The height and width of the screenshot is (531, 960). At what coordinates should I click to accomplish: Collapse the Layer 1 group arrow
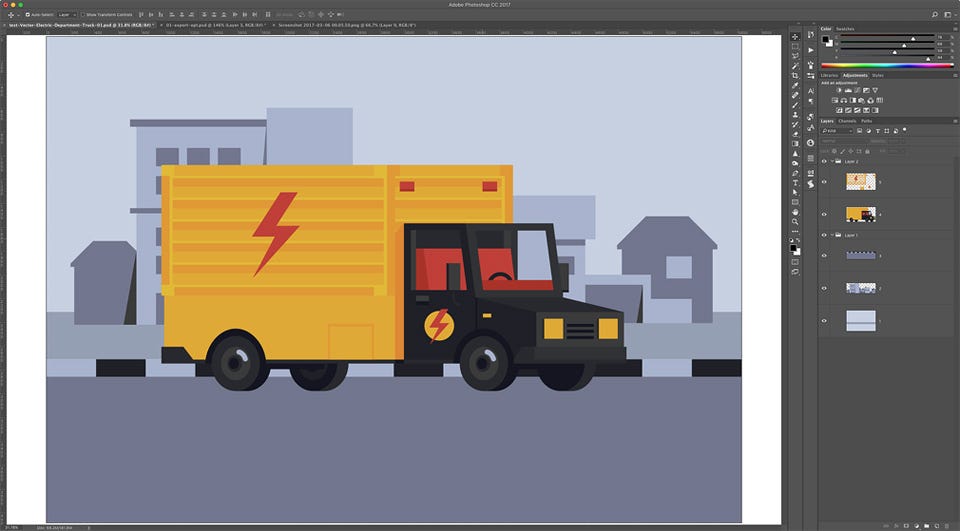coord(832,235)
